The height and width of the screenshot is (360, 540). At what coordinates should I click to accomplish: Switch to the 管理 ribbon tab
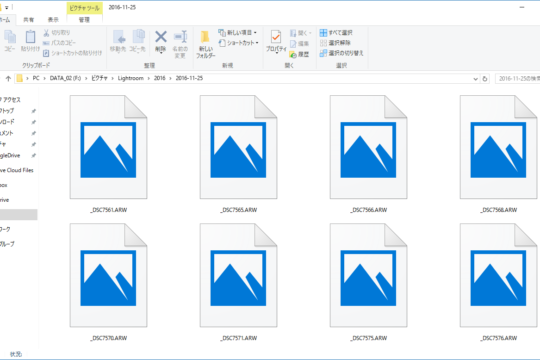click(x=84, y=20)
